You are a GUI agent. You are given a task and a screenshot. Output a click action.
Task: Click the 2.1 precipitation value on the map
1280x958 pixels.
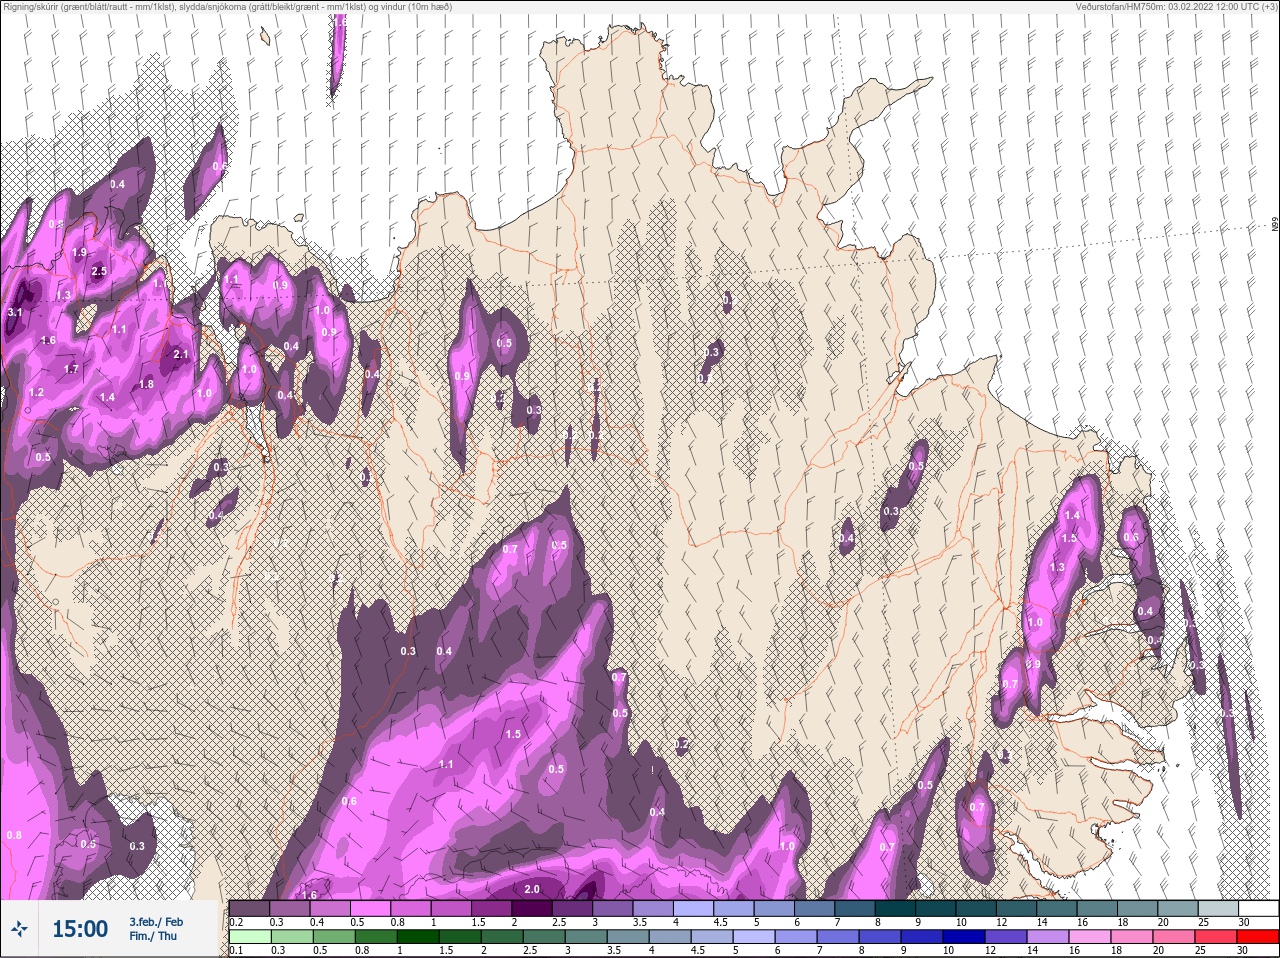[x=181, y=354]
